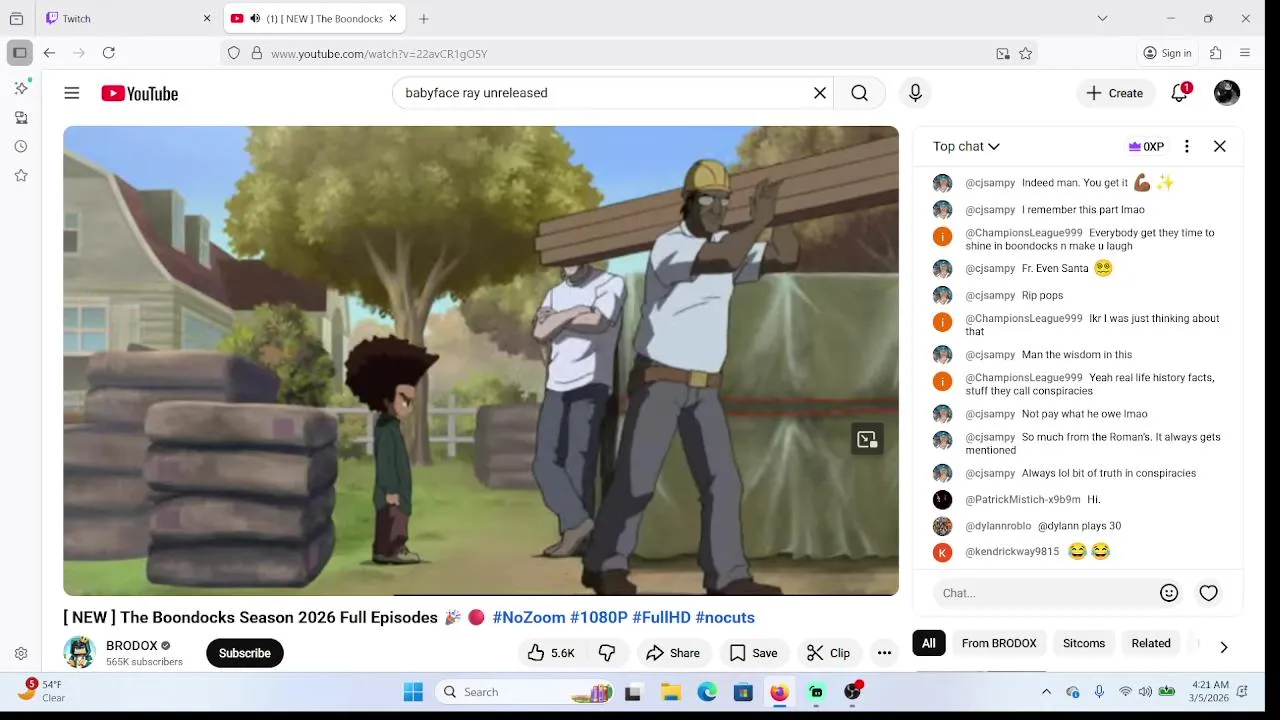
Task: Dislike this video
Action: coord(607,653)
